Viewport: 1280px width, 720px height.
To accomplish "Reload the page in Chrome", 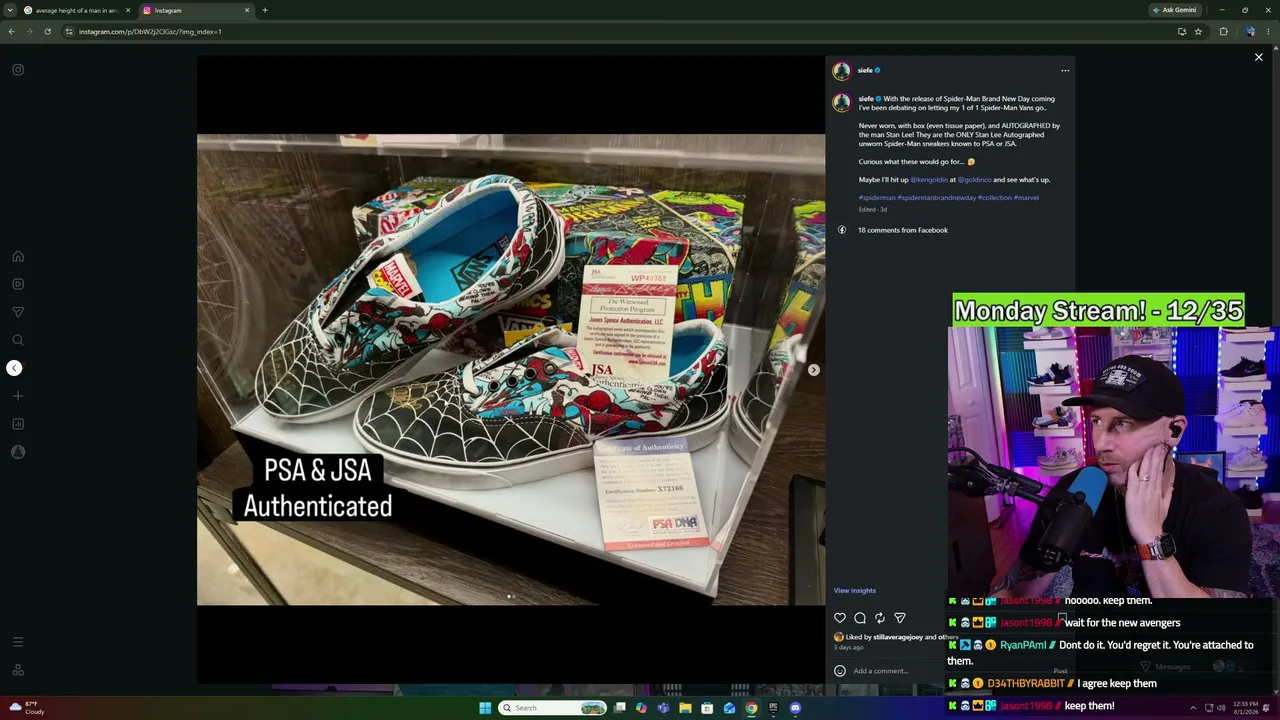I will coord(47,31).
